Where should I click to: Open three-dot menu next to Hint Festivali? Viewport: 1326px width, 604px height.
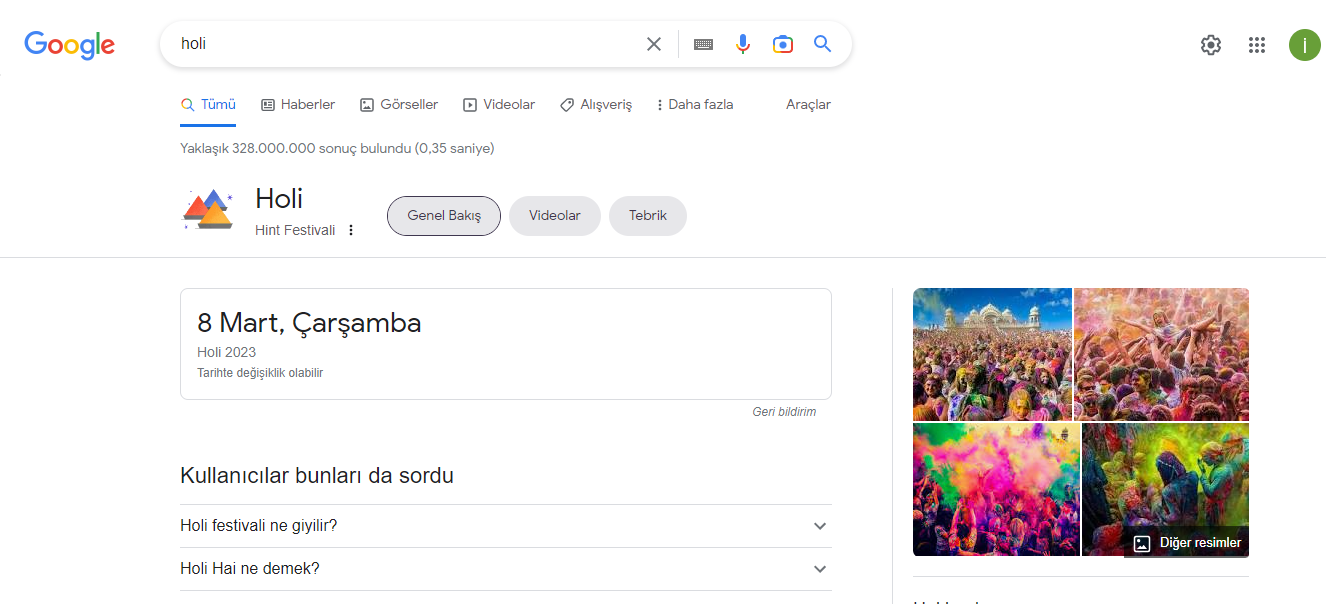(351, 229)
